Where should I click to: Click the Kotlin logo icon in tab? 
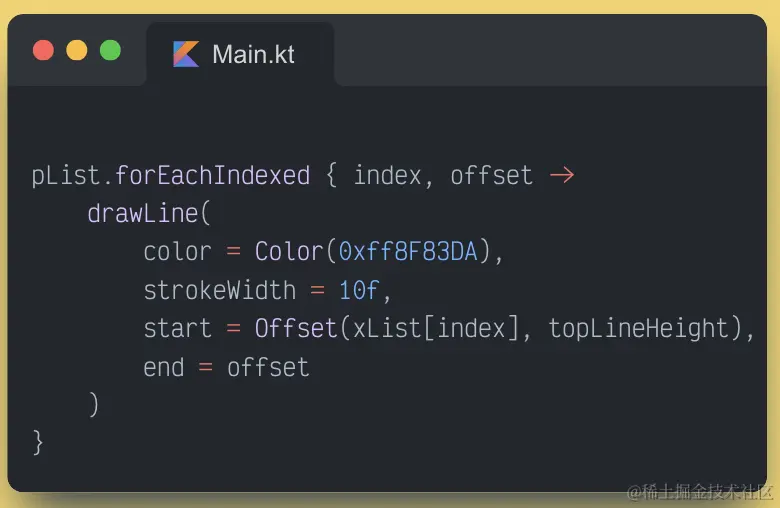point(186,54)
